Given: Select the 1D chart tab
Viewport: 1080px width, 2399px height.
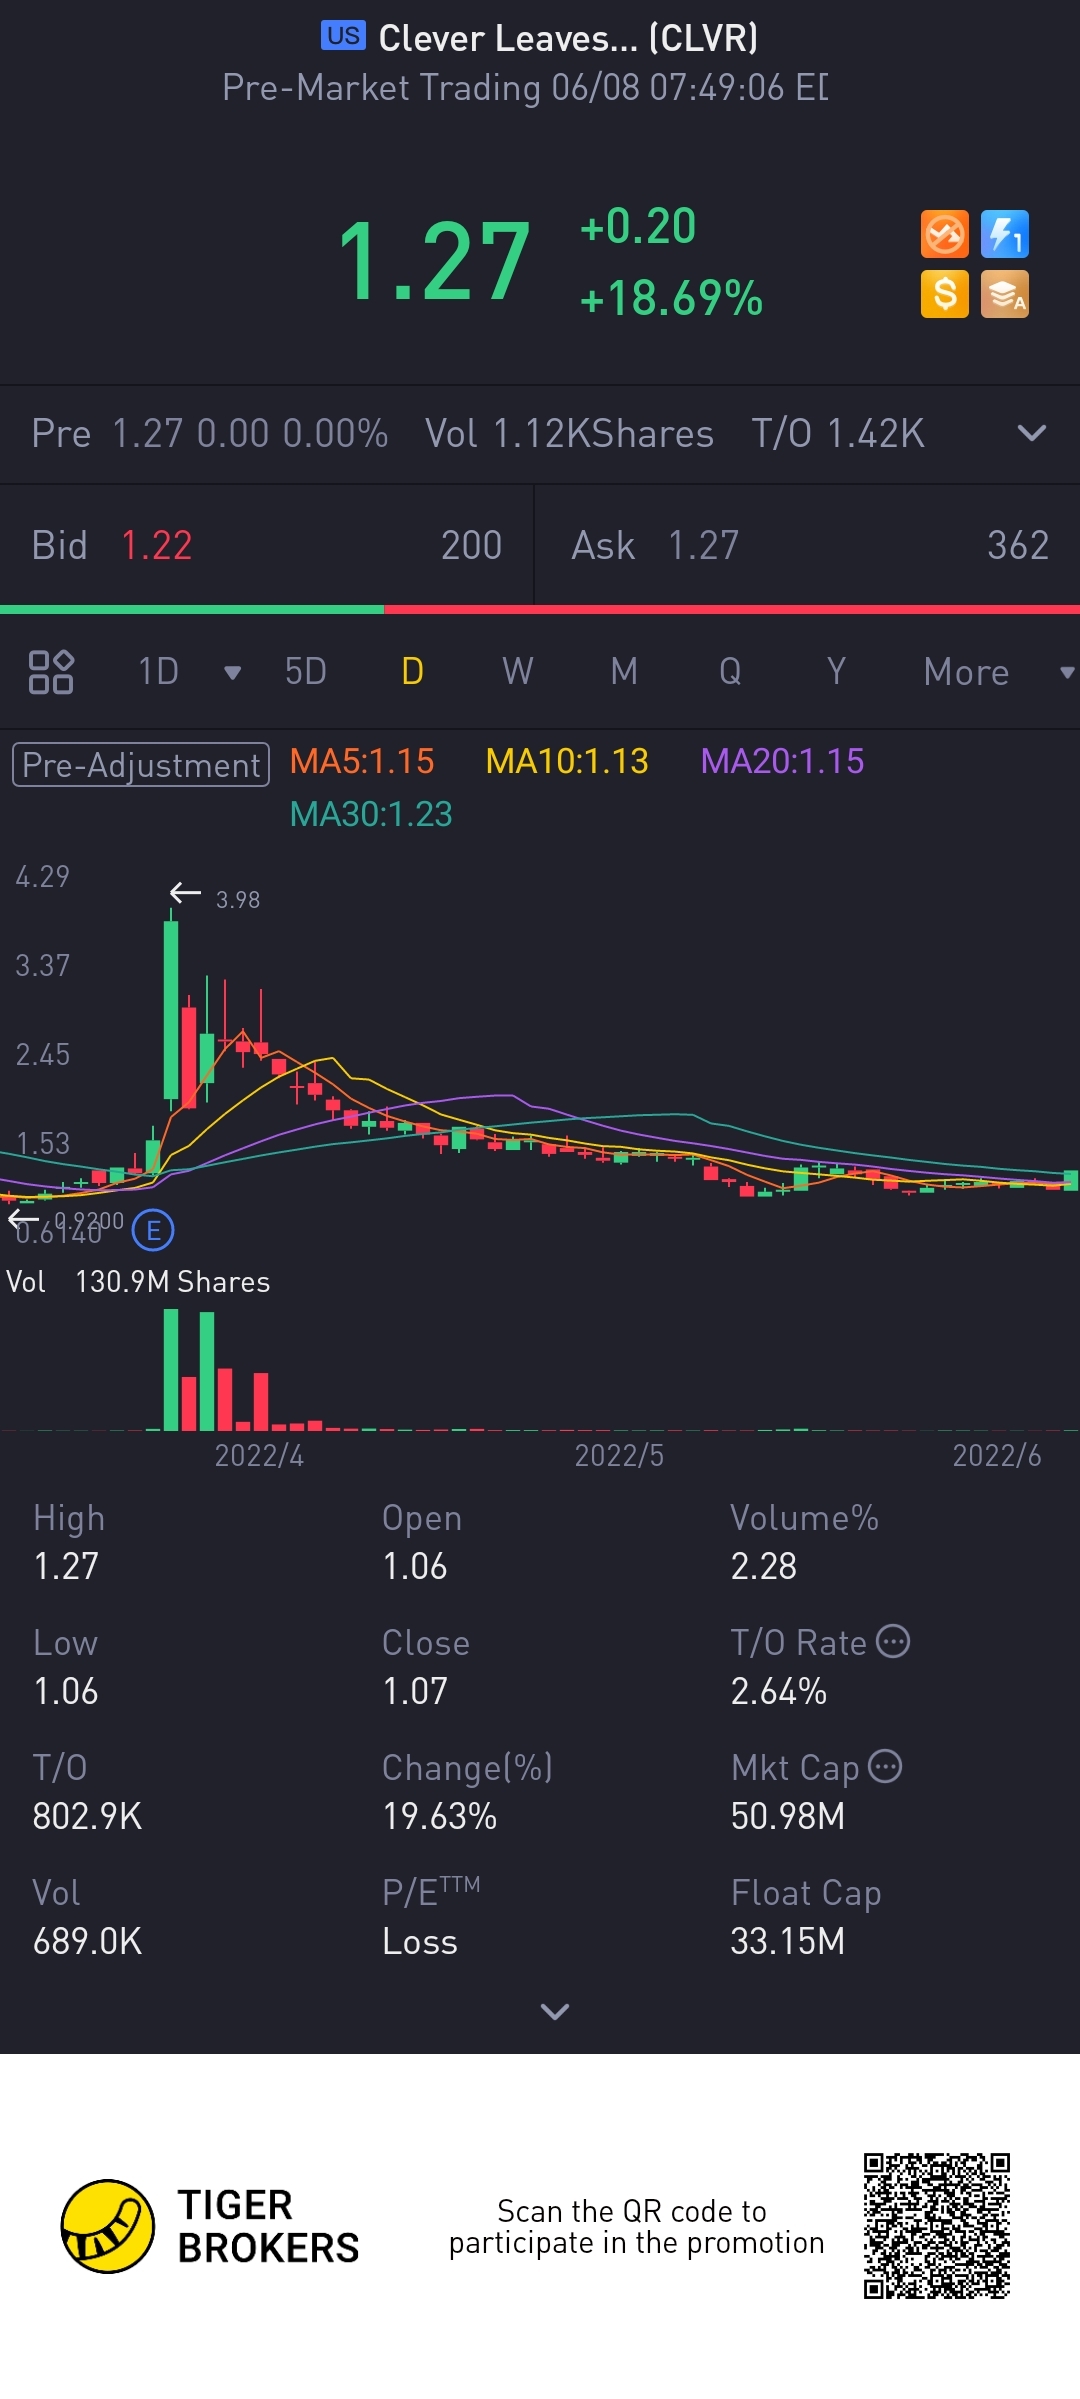Looking at the screenshot, I should coord(159,672).
